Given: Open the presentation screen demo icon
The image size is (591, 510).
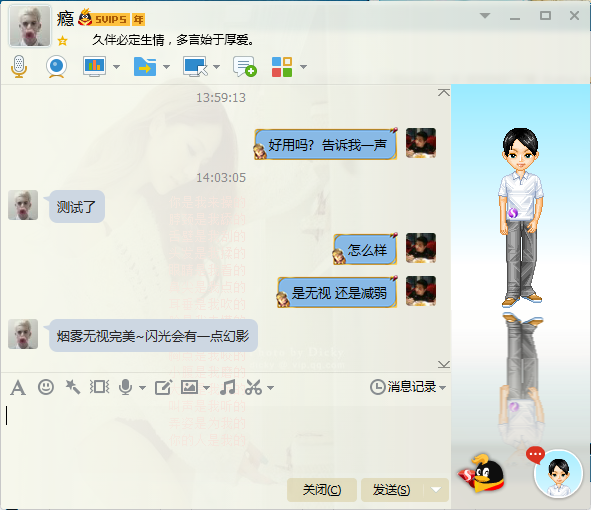Looking at the screenshot, I should [94, 67].
